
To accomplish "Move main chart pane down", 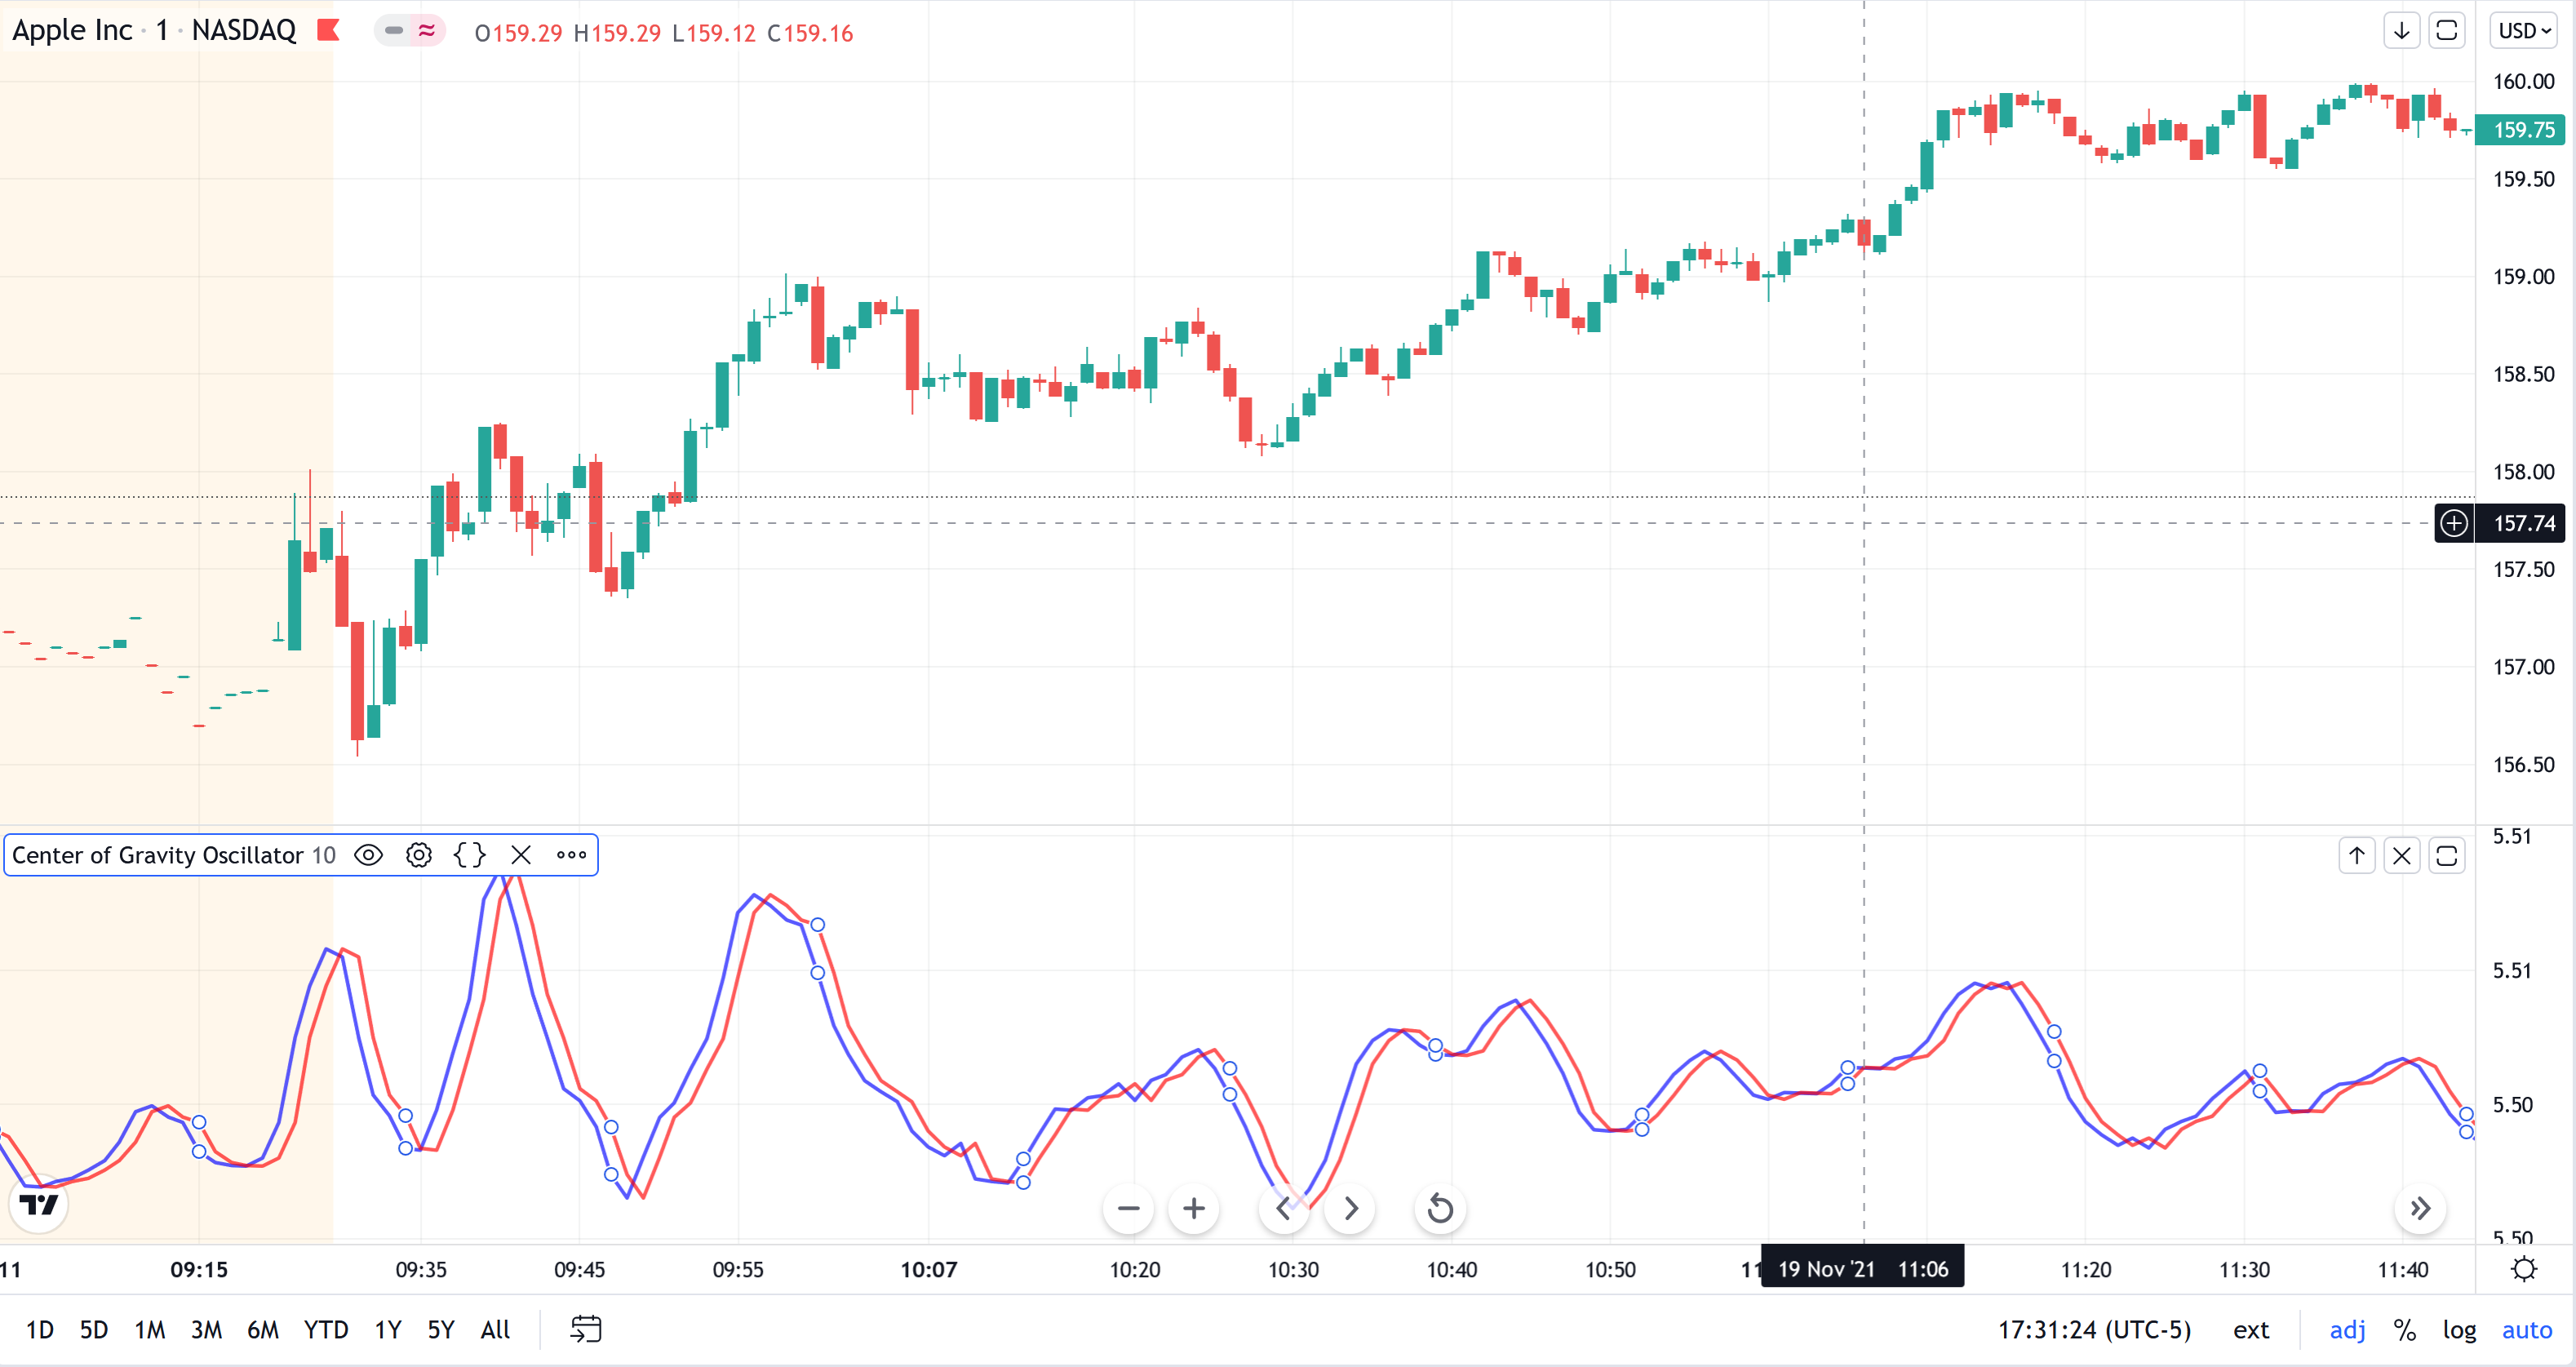I will pyautogui.click(x=2402, y=31).
